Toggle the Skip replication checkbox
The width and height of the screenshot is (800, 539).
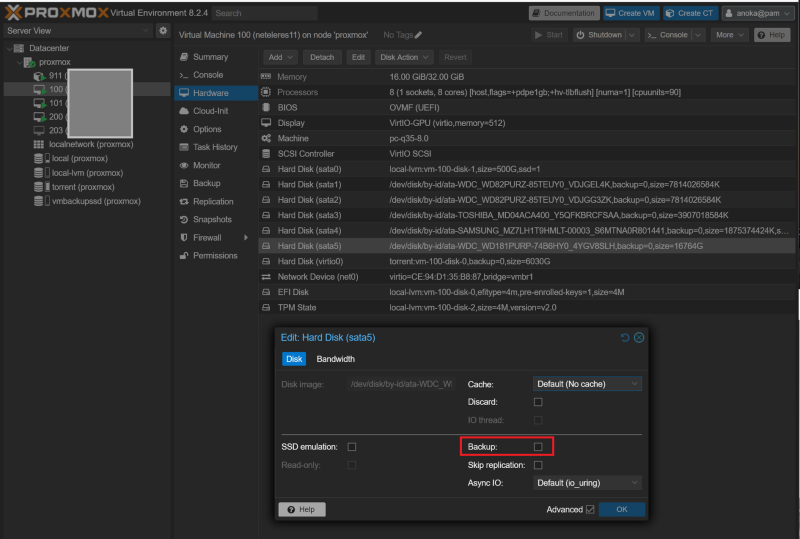538,465
